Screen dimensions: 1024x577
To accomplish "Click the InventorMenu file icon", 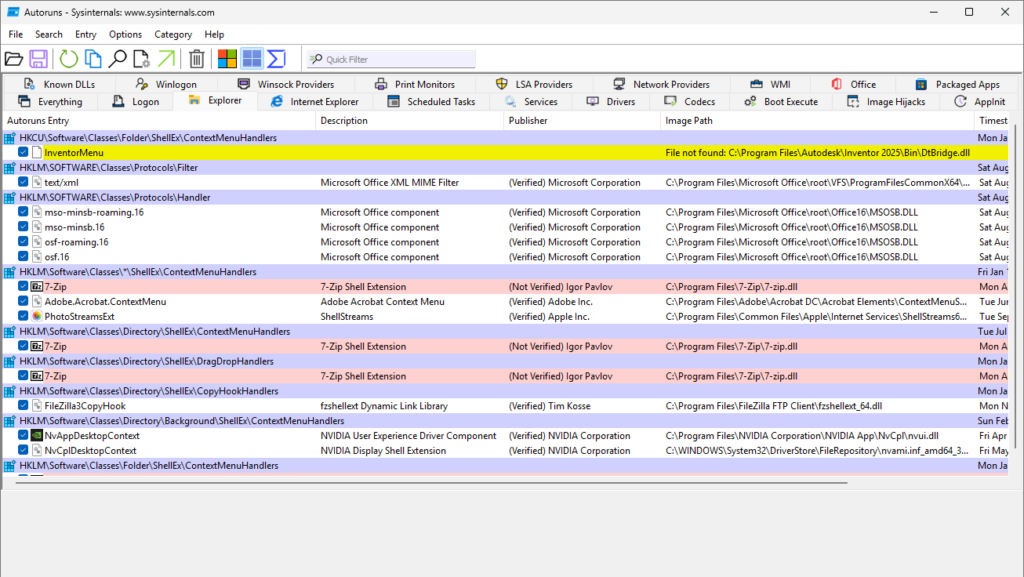I will (37, 153).
